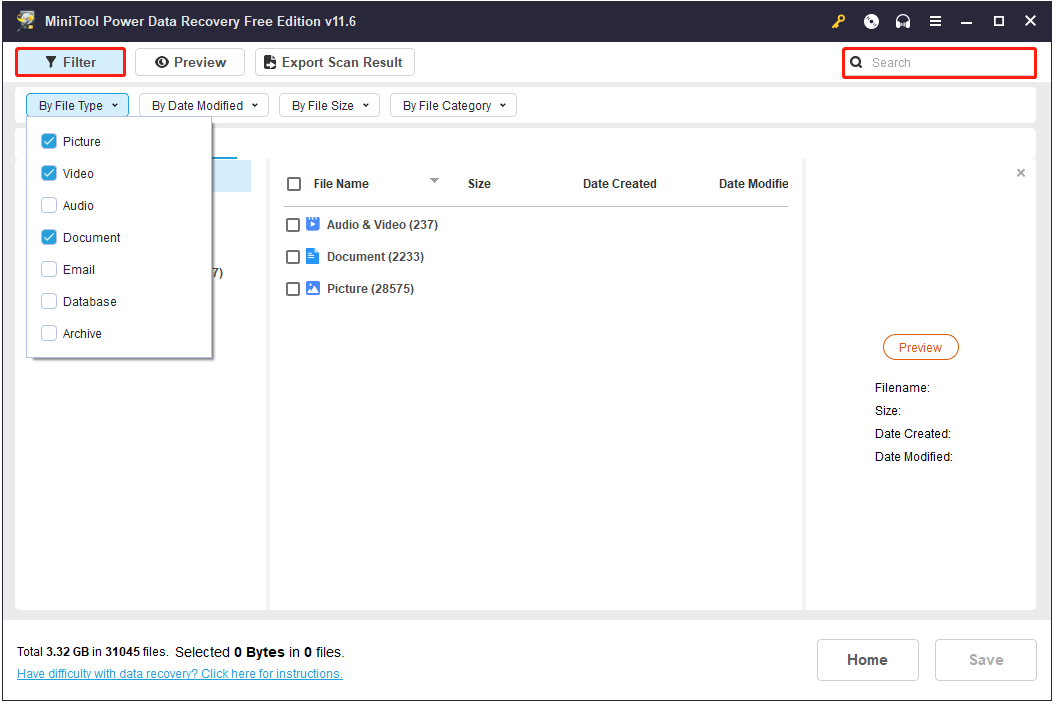This screenshot has width=1055, height=704.
Task: Open the By Date Modified dropdown
Action: click(x=204, y=106)
